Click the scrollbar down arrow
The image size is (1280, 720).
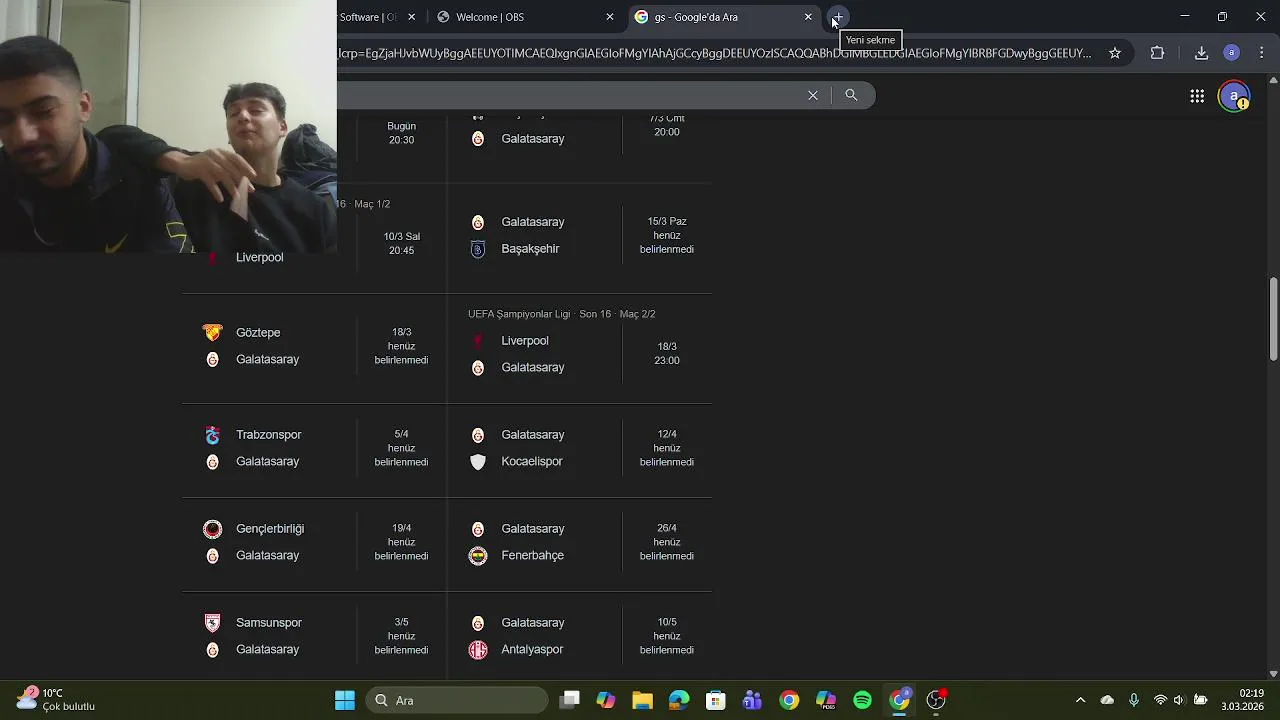pyautogui.click(x=1273, y=673)
